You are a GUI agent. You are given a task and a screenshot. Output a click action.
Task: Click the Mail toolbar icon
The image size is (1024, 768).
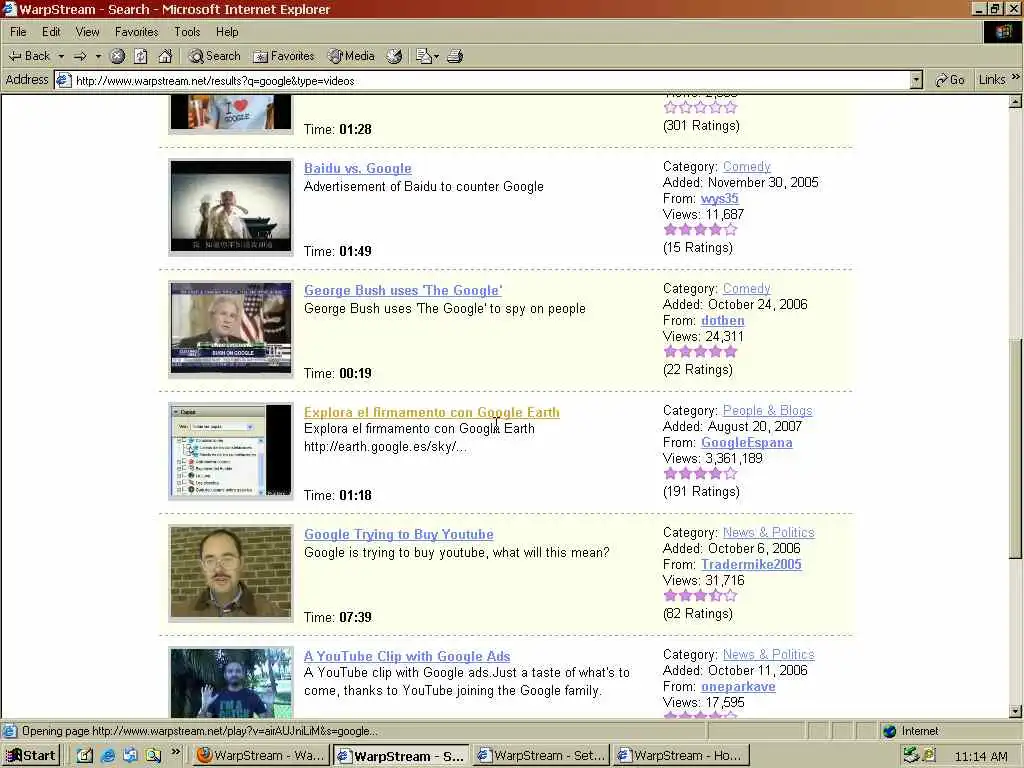coord(424,56)
